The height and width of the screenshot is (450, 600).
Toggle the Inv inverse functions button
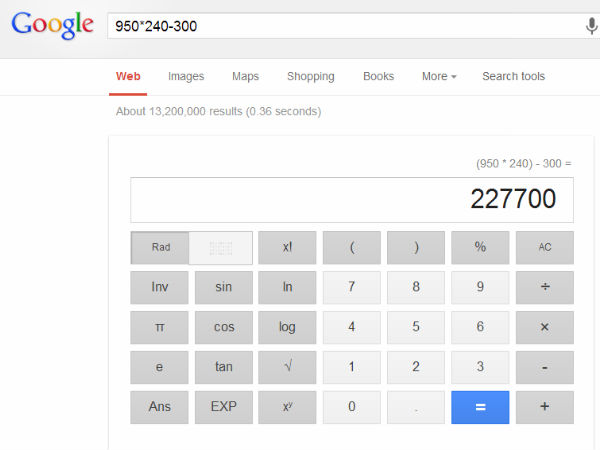coord(160,287)
